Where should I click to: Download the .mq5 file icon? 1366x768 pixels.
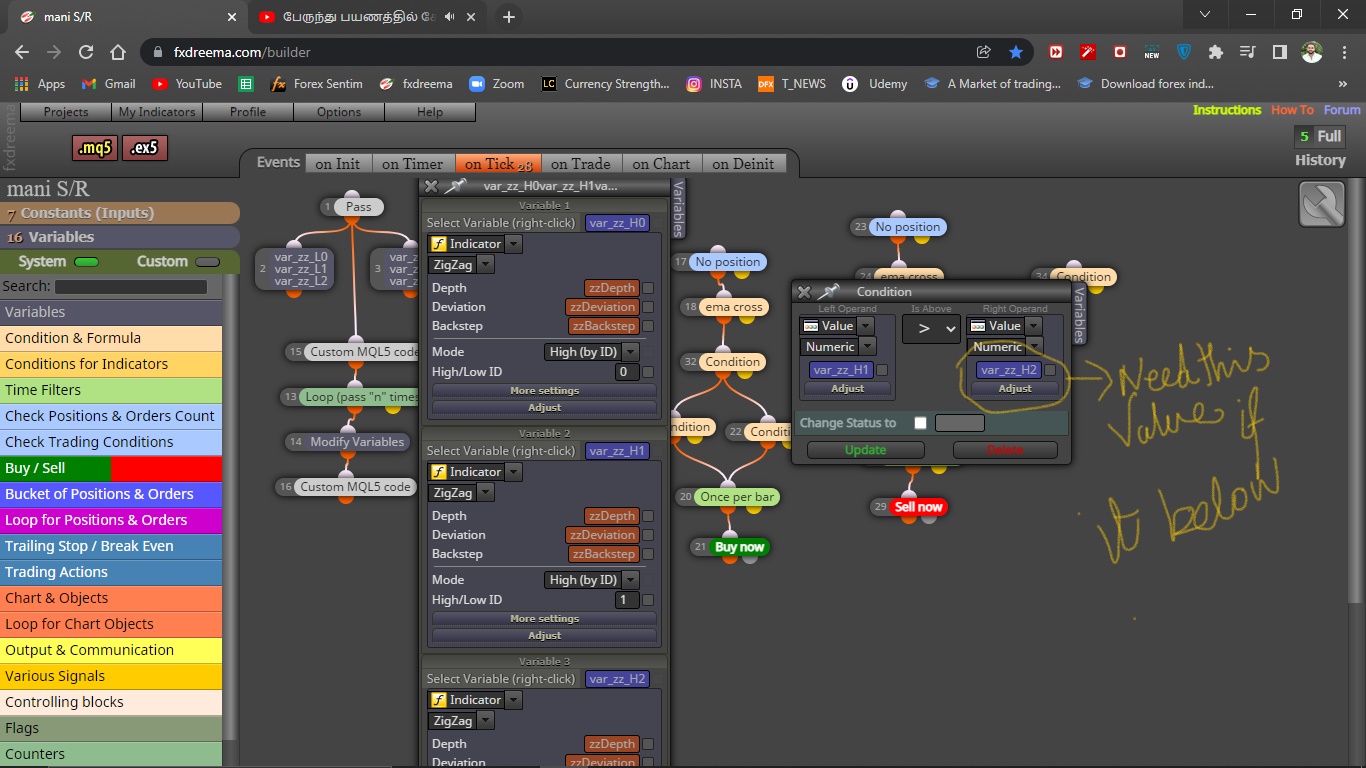(x=96, y=149)
